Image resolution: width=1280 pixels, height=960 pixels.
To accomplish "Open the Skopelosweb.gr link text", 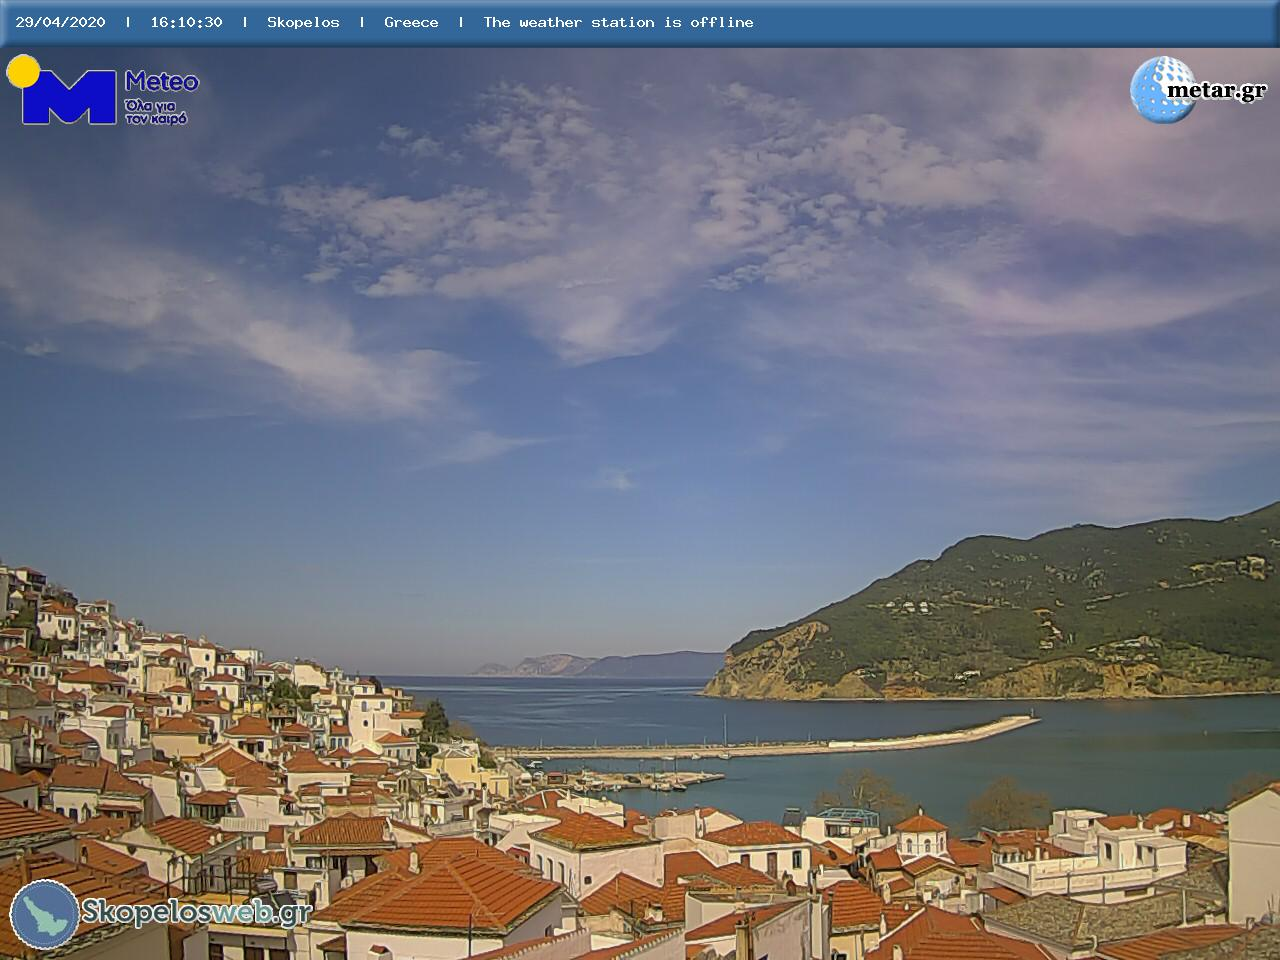I will tap(196, 912).
